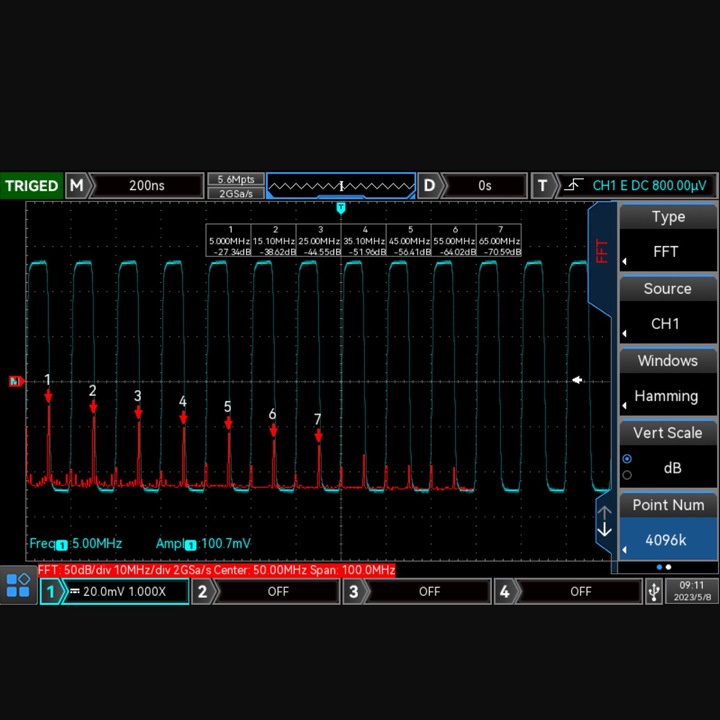Click peak table cell 15.10MHz
The image size is (720, 720).
point(274,241)
